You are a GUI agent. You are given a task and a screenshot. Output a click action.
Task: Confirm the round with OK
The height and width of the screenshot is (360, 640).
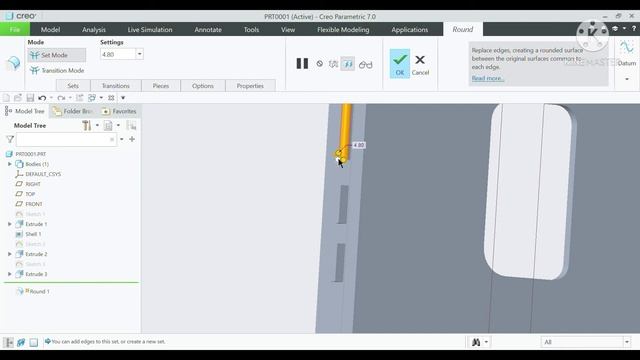coord(400,64)
